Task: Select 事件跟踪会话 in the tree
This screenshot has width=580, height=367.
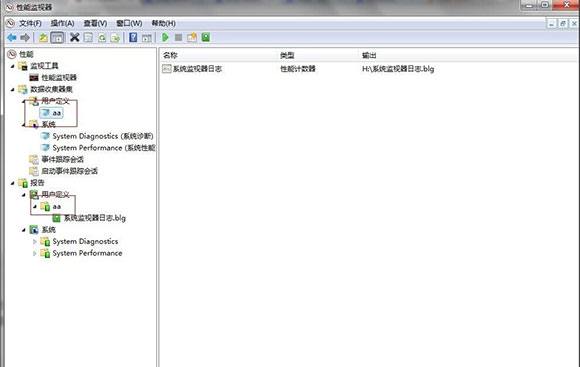Action: click(x=63, y=159)
